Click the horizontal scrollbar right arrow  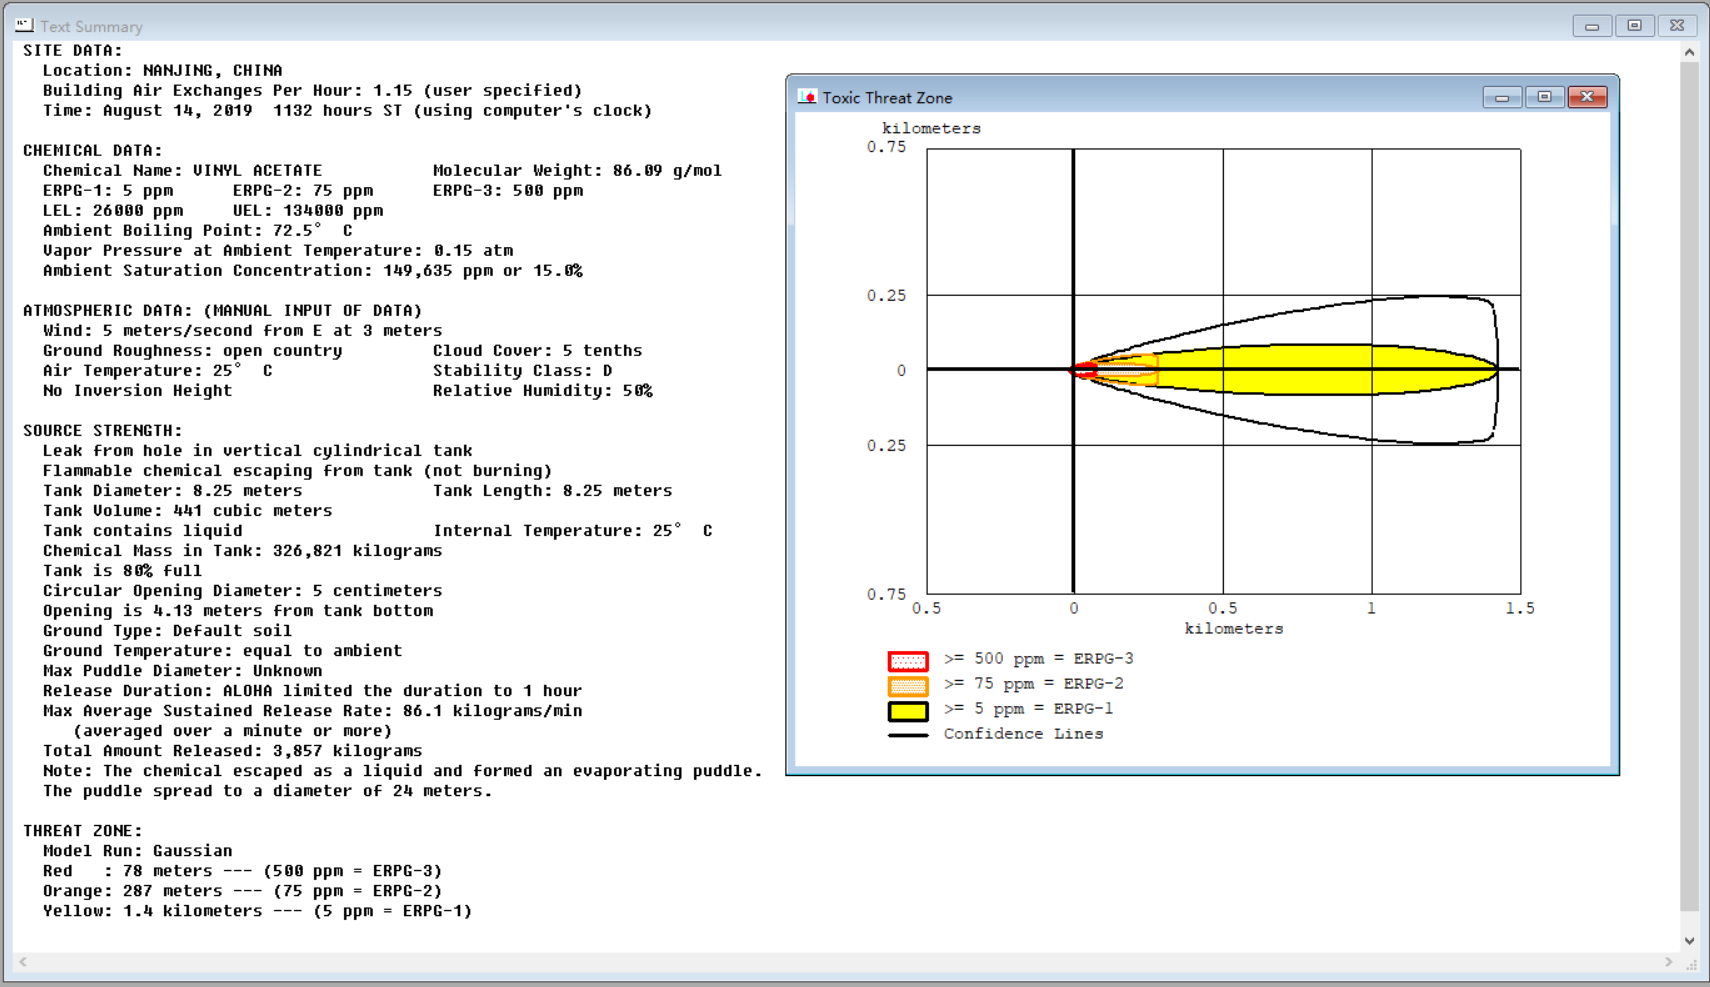pos(1668,962)
